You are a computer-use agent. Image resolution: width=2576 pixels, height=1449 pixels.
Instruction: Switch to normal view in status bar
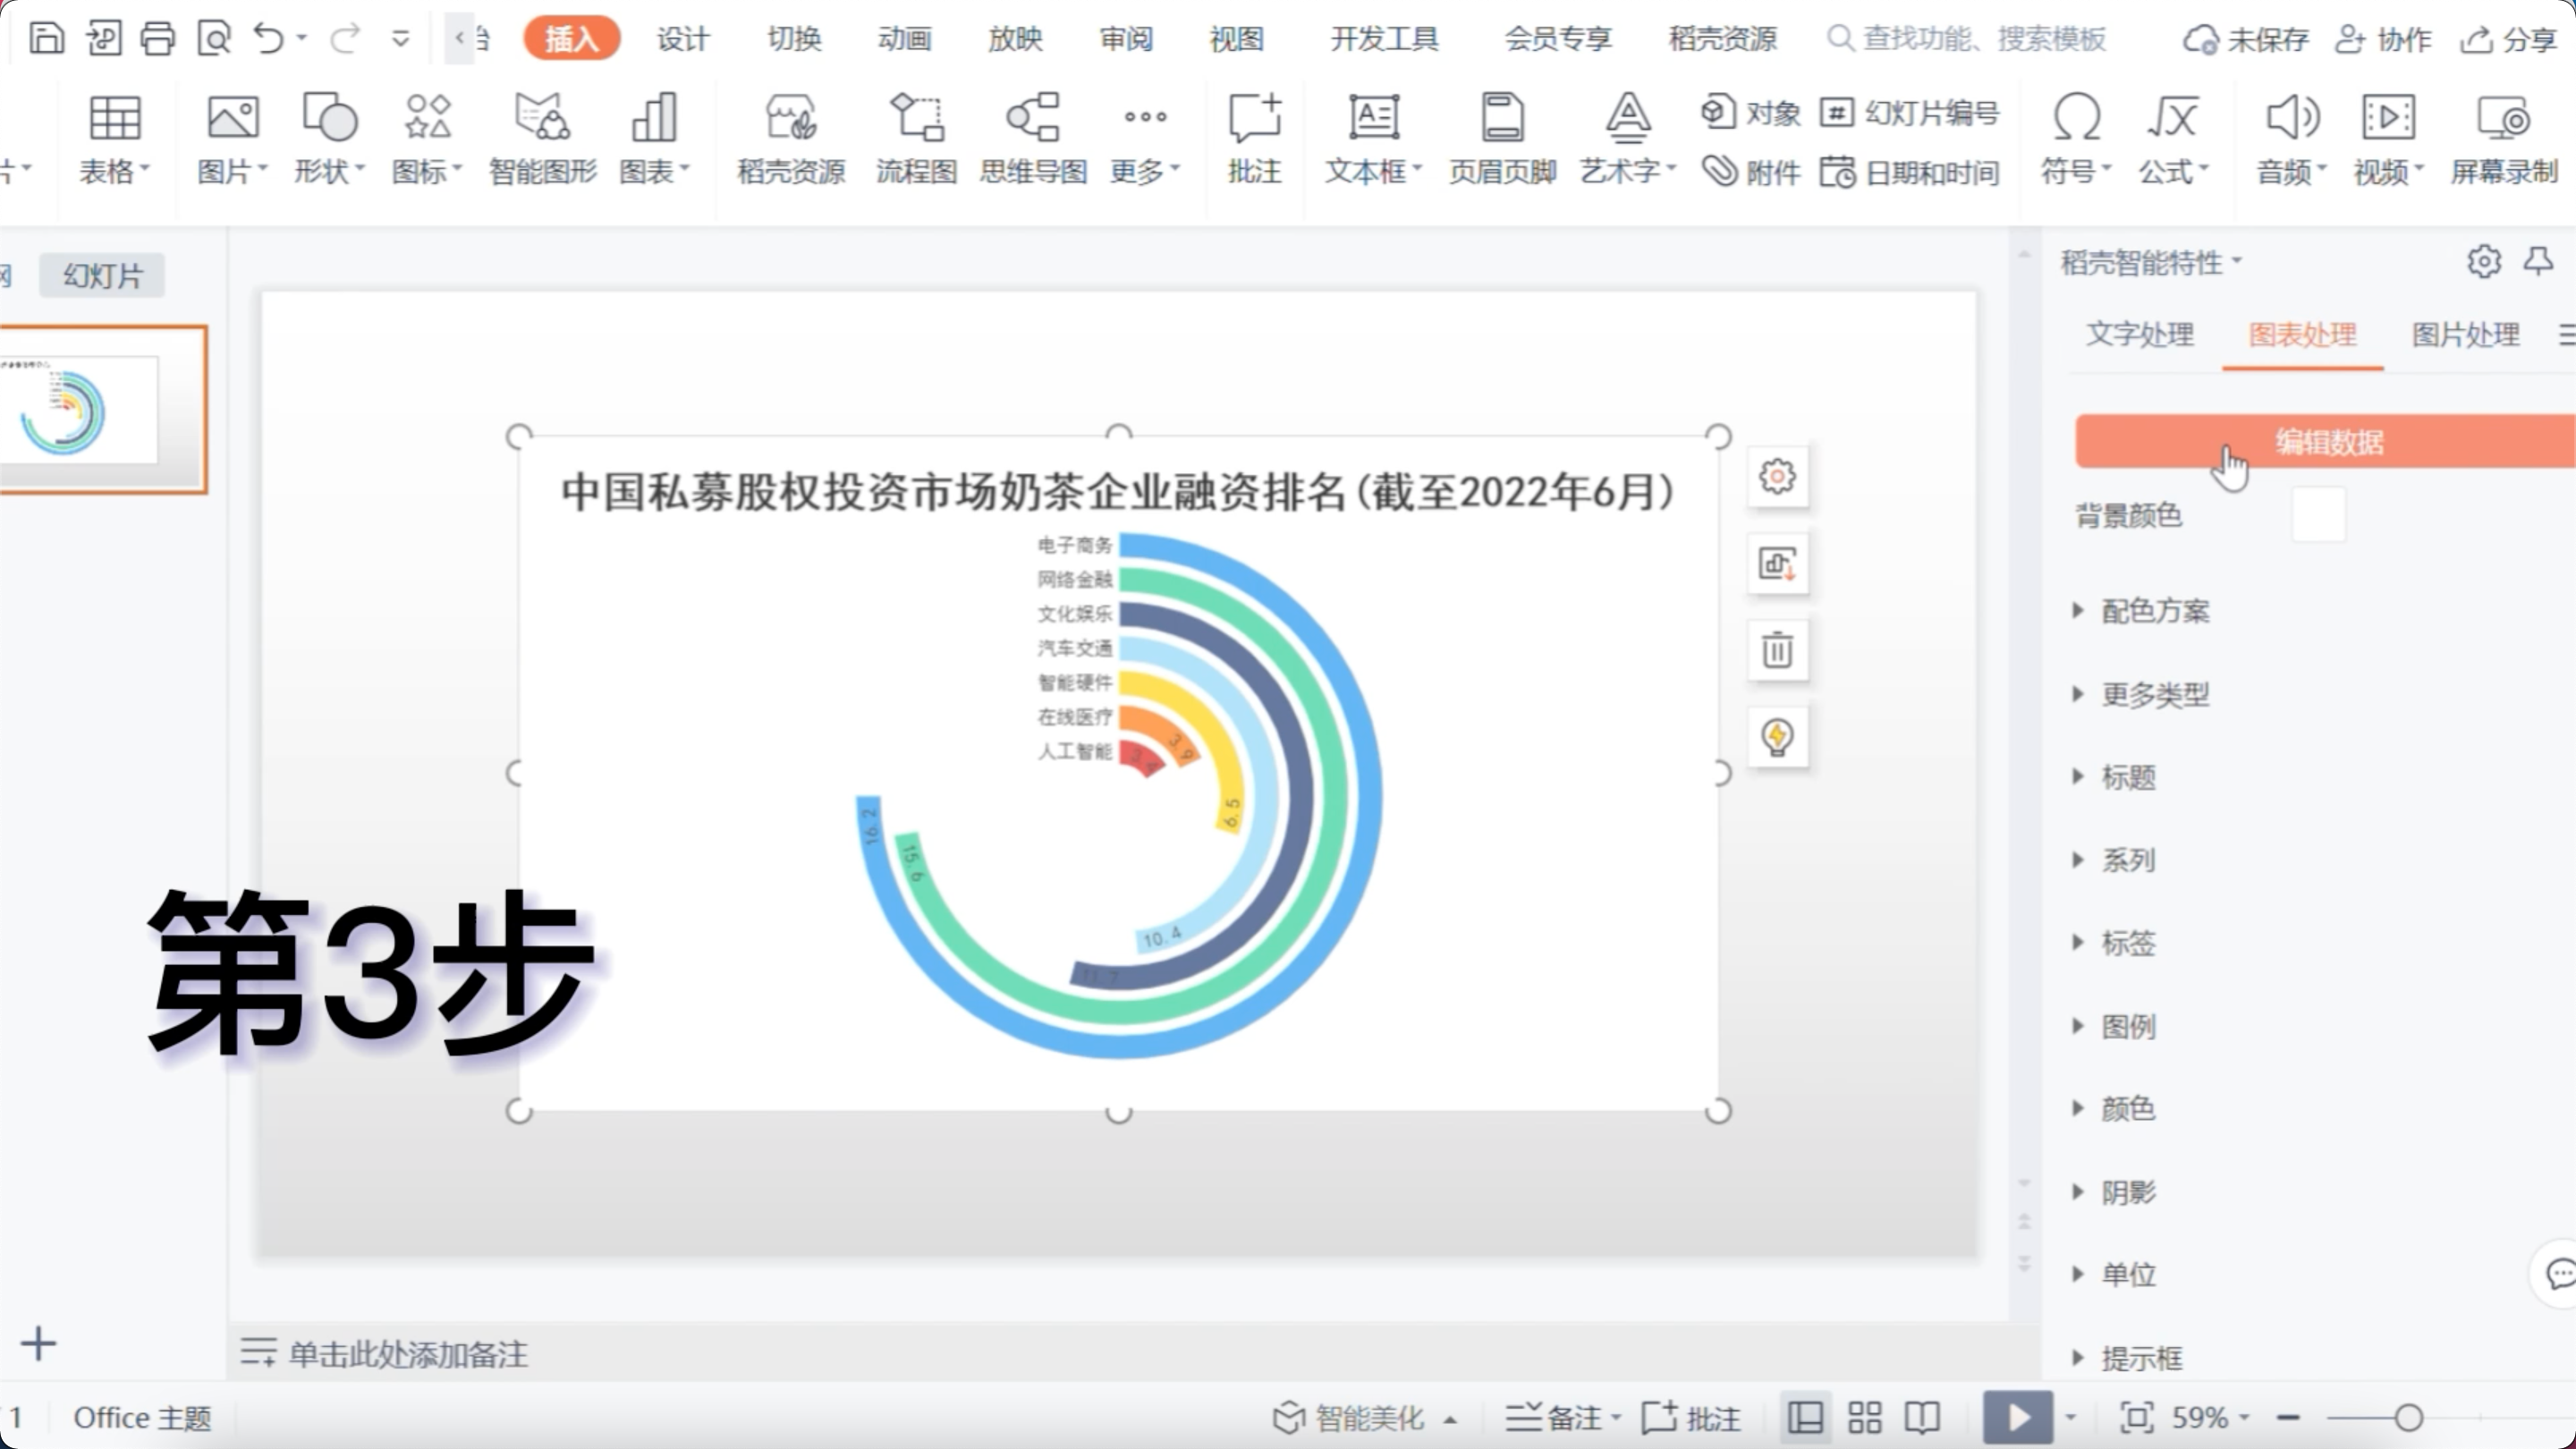pyautogui.click(x=1805, y=1417)
